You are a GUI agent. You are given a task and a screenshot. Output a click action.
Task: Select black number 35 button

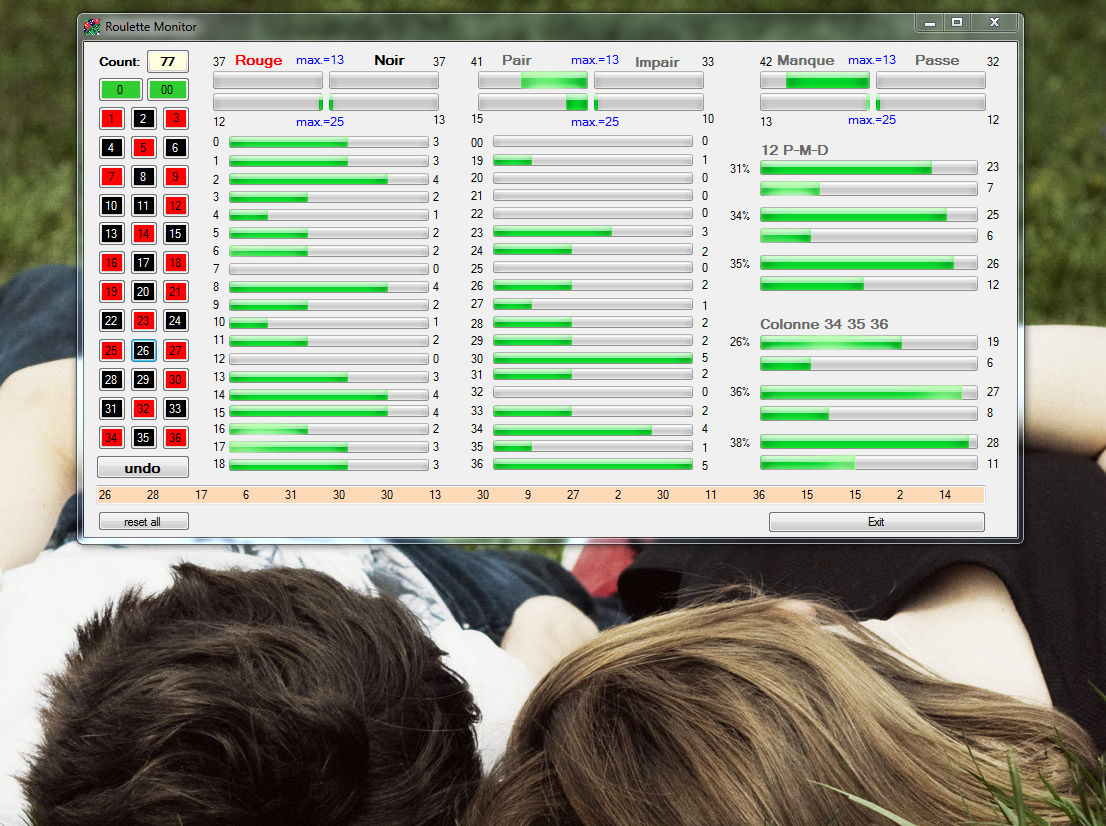click(x=143, y=437)
